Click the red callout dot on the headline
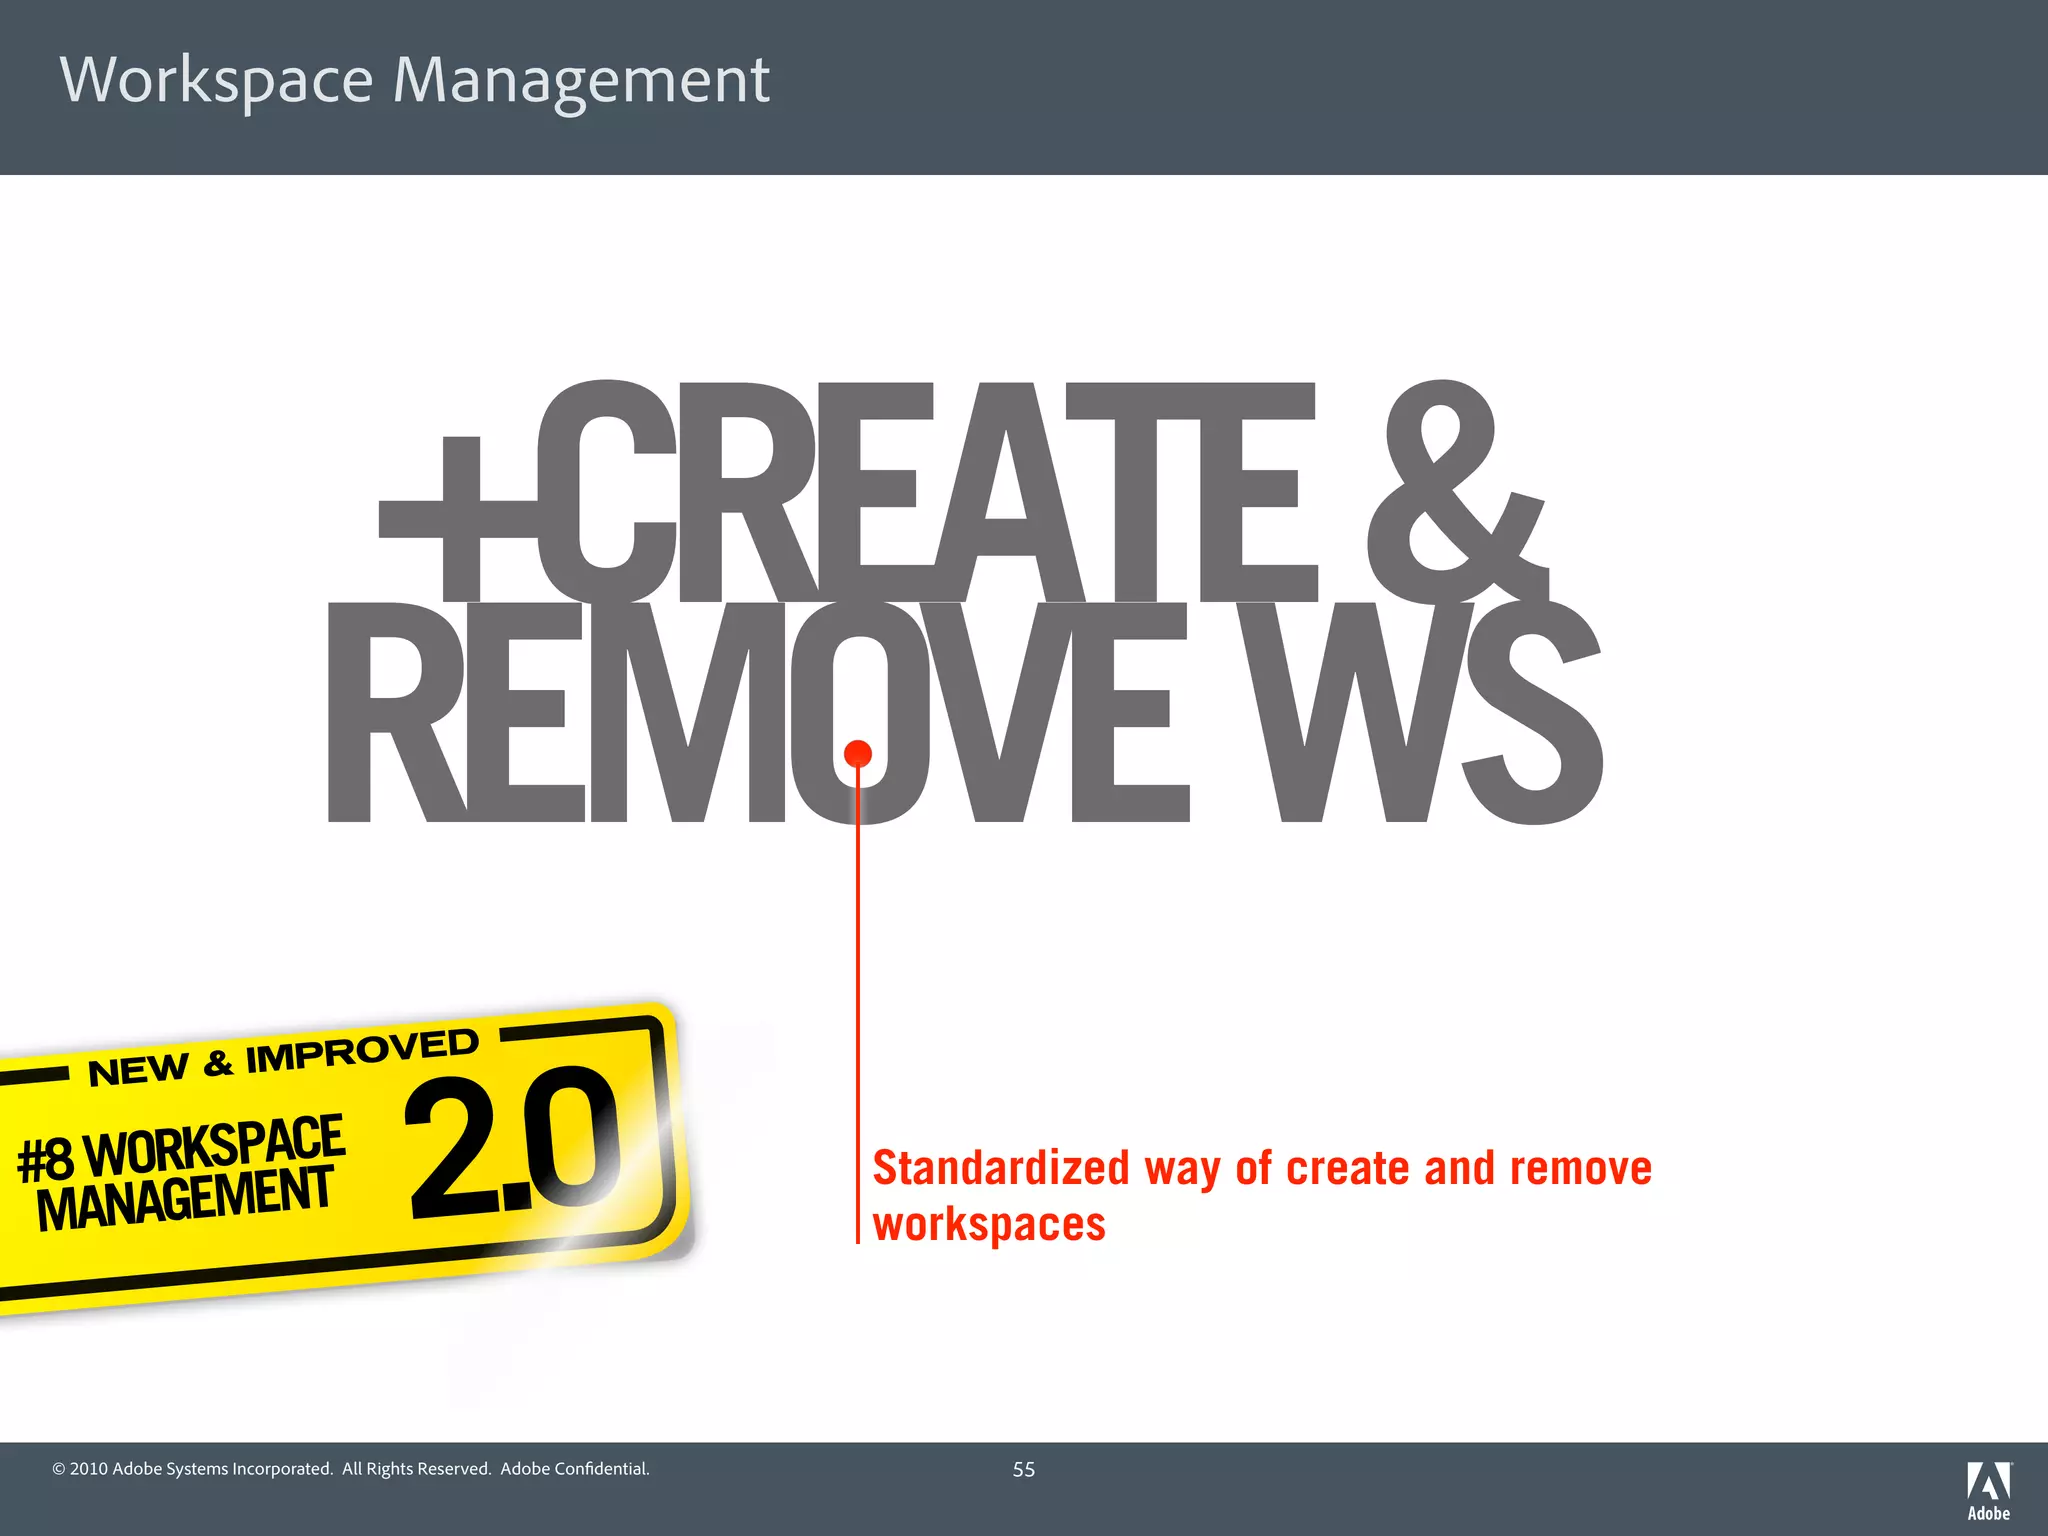2048x1536 pixels. 858,753
